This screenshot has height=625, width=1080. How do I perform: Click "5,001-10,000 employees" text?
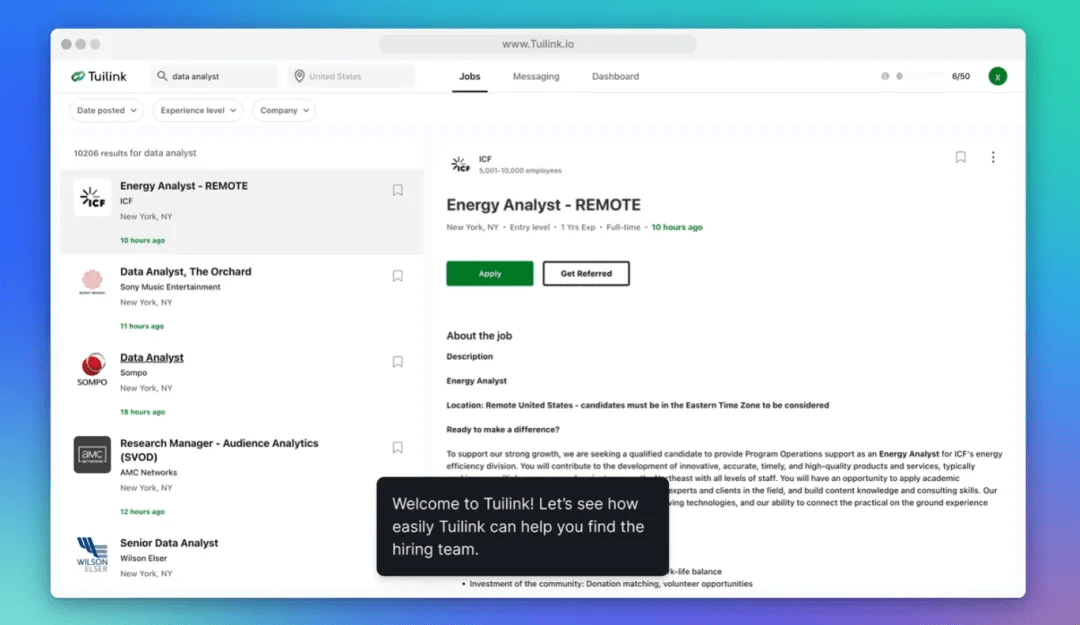(520, 171)
